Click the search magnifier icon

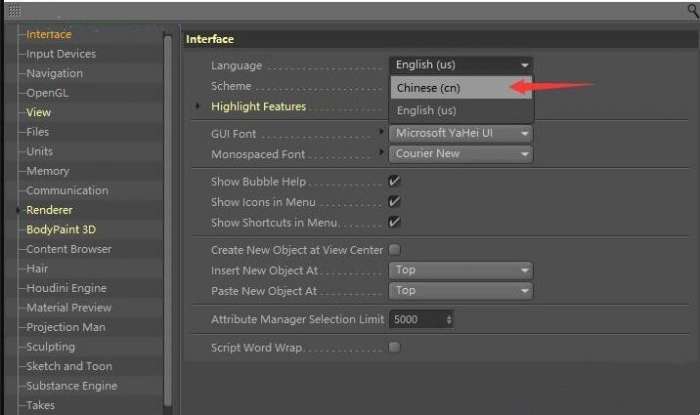pyautogui.click(x=693, y=11)
